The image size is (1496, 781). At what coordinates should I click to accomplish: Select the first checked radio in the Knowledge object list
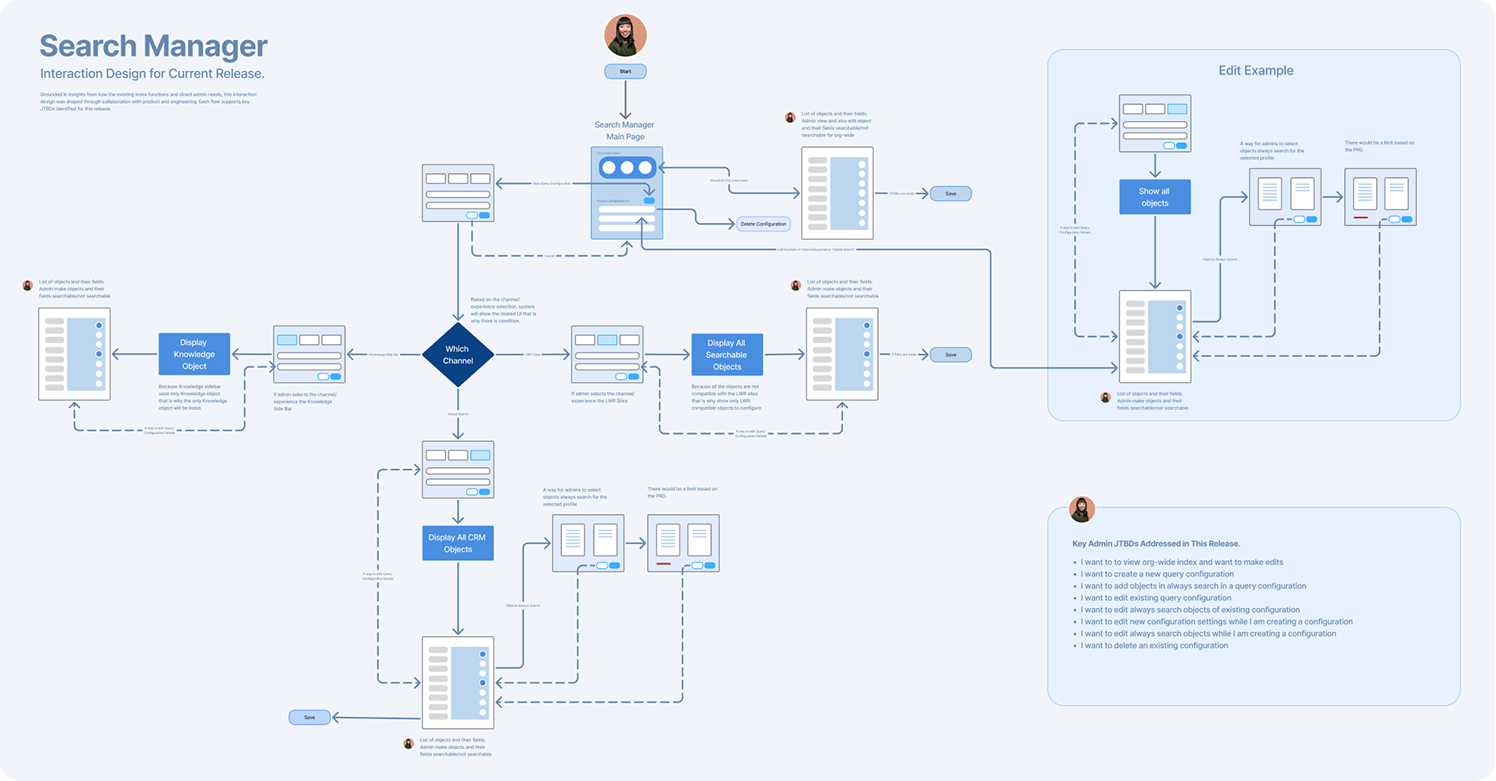click(98, 326)
